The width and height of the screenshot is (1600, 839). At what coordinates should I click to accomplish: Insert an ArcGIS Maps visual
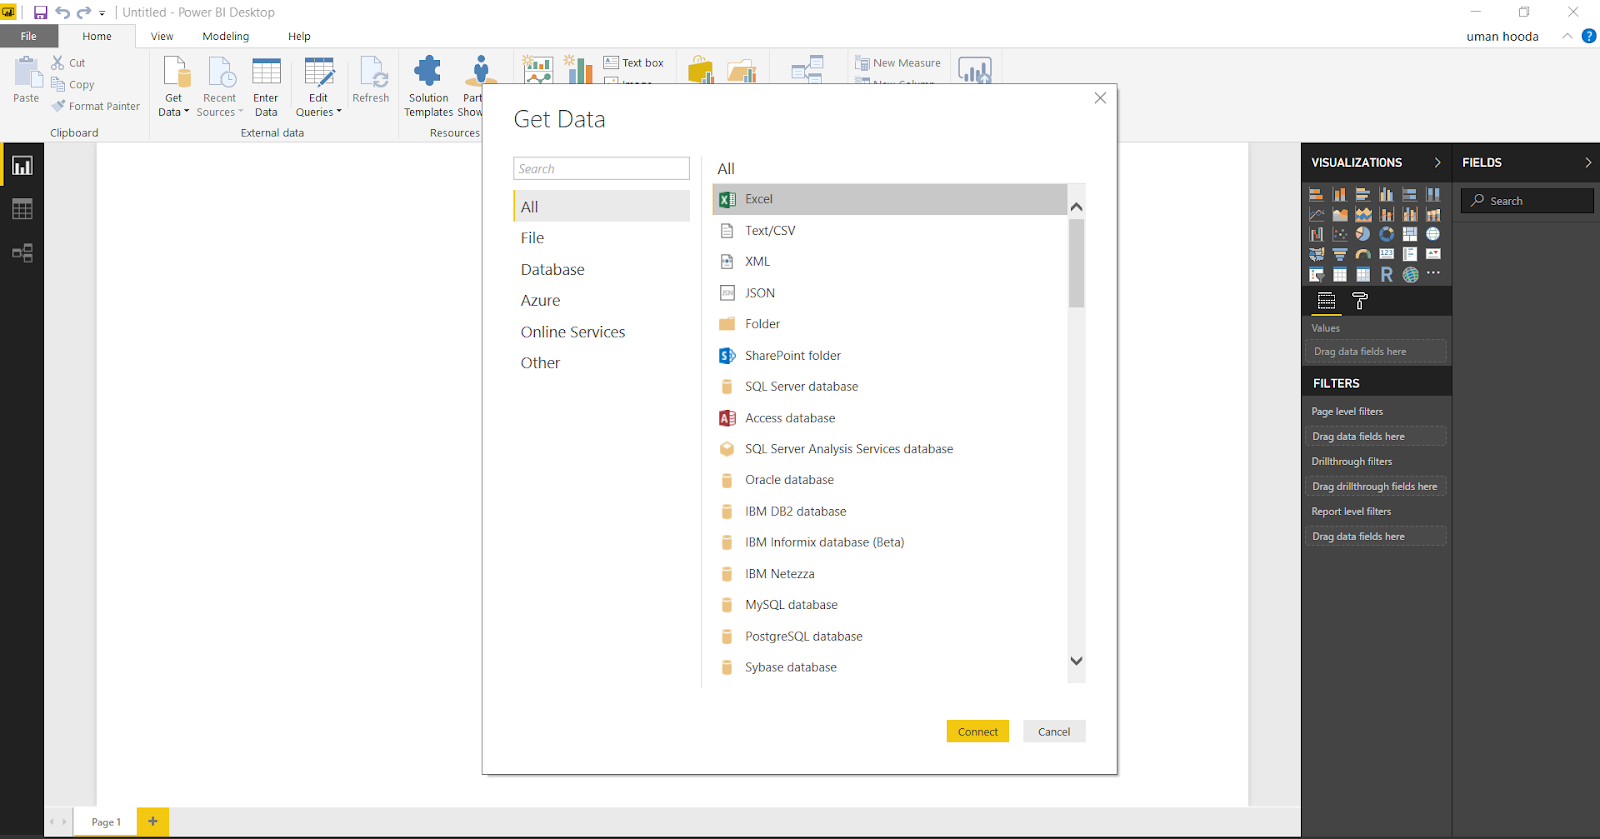(x=1410, y=274)
